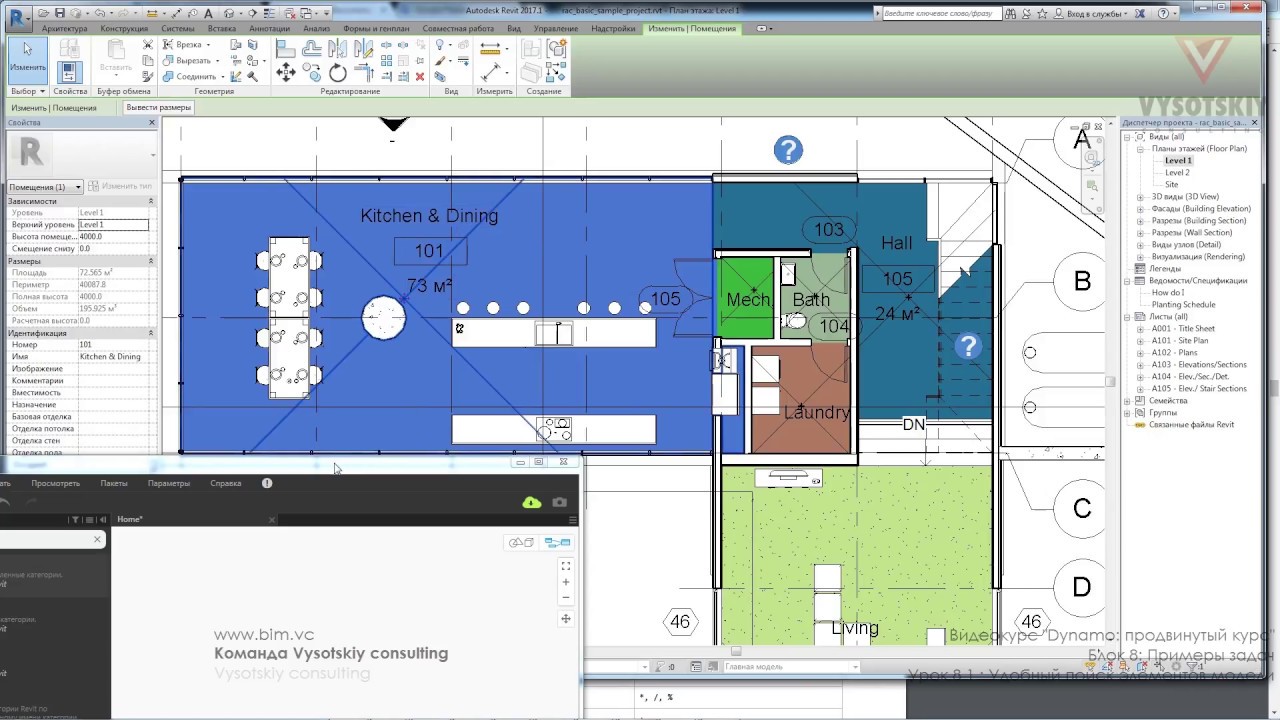Expand the 3D виды tree node
The image size is (1280, 720).
(x=1140, y=197)
